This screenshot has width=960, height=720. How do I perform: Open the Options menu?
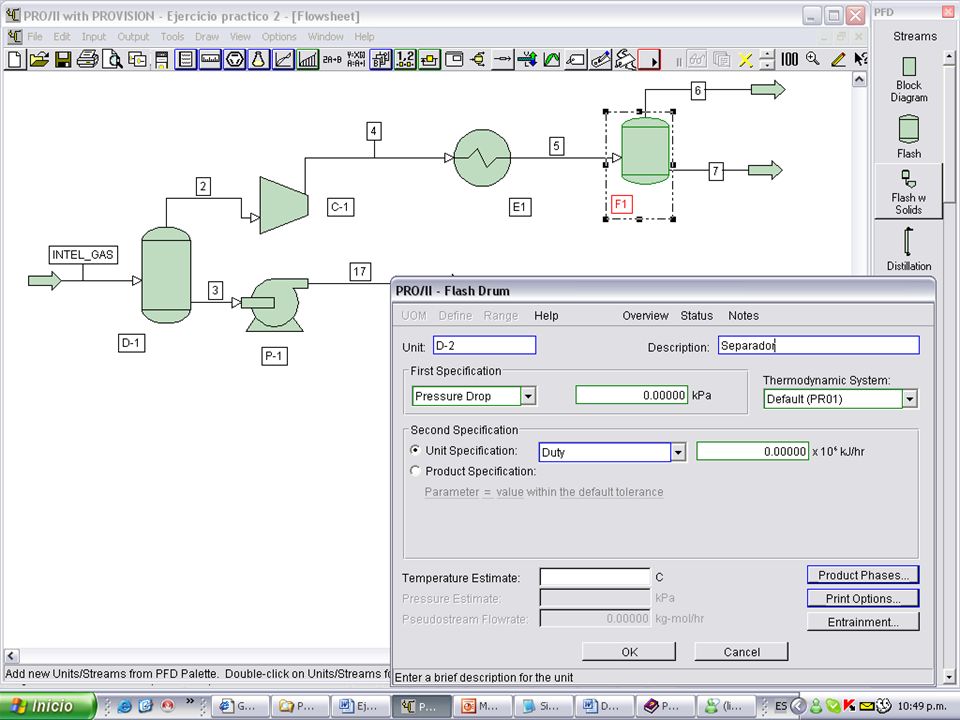(279, 37)
